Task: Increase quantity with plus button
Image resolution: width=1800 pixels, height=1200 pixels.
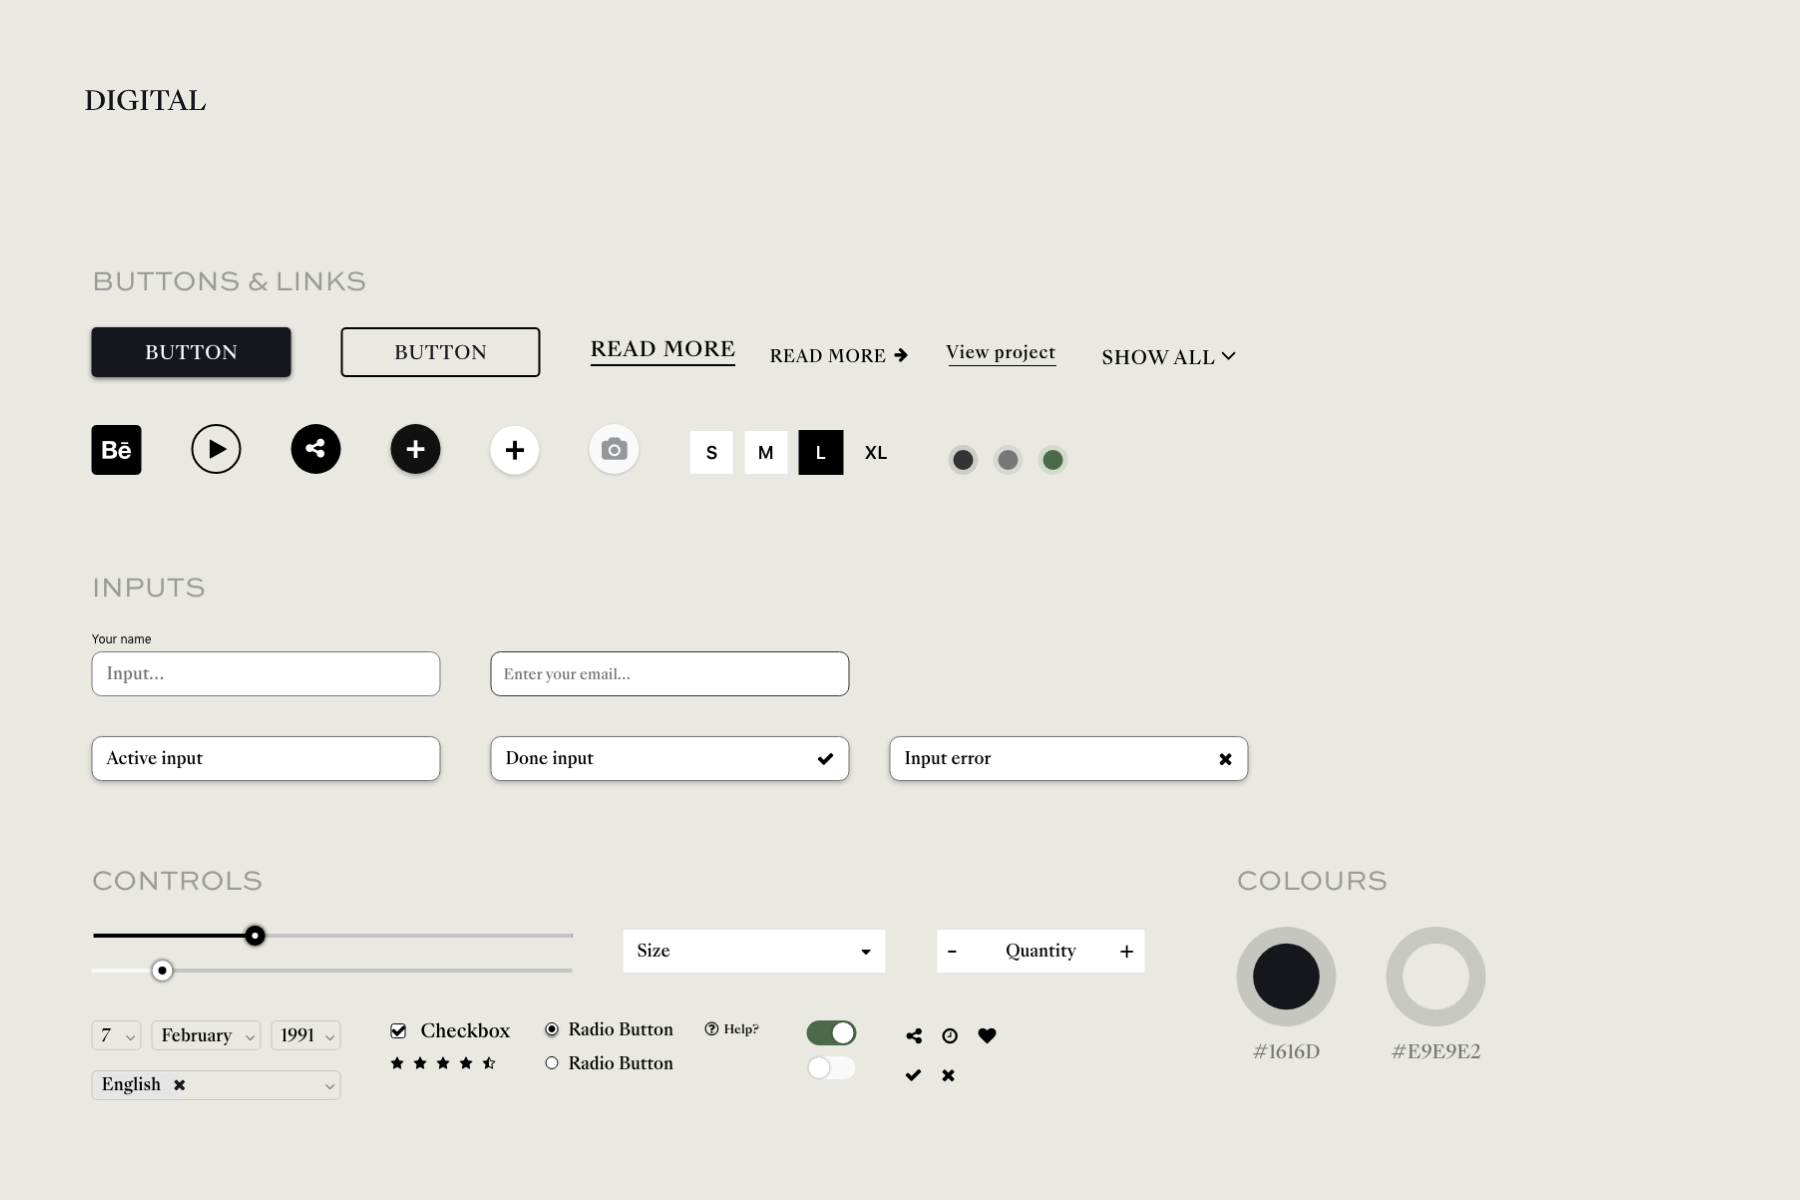Action: (1127, 951)
